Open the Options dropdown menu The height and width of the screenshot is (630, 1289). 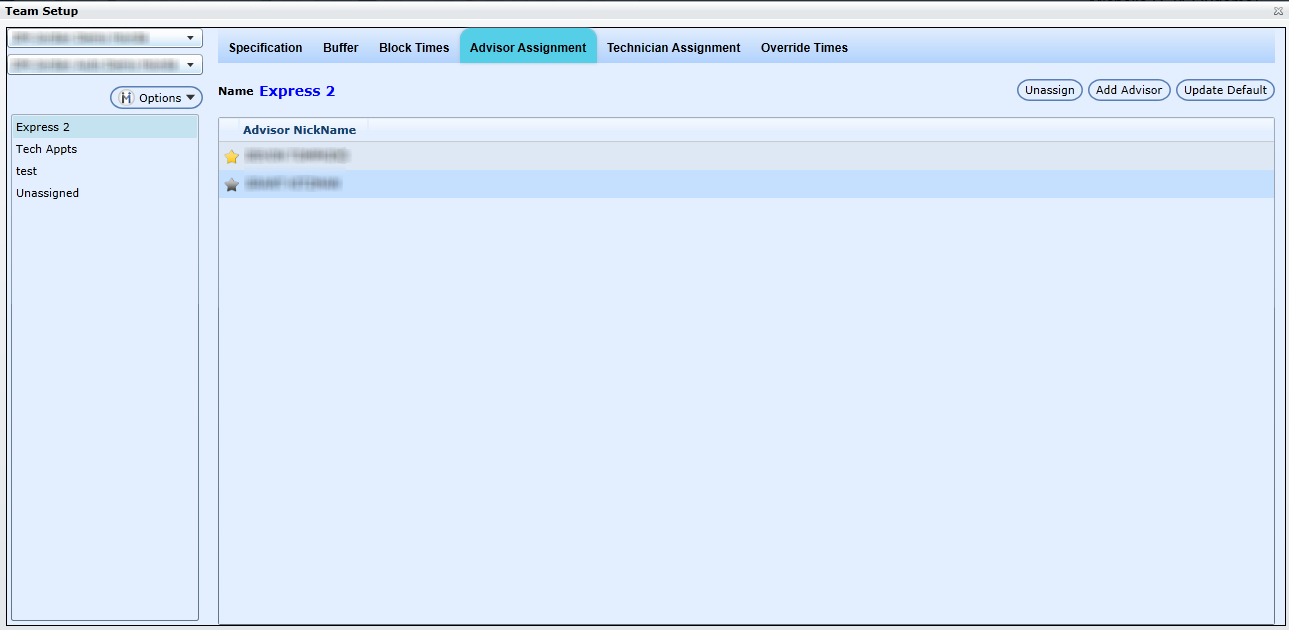pyautogui.click(x=156, y=98)
